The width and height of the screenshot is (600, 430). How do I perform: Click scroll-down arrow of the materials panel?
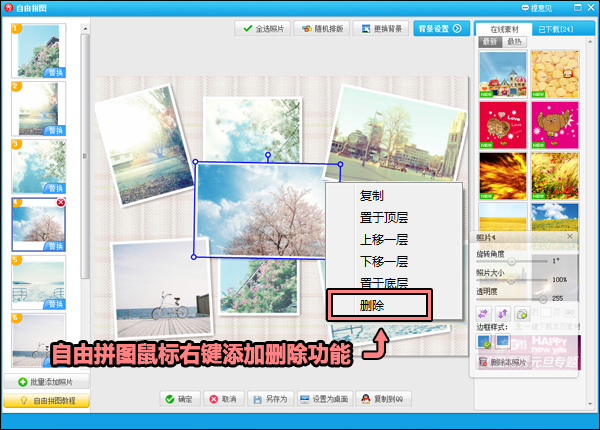[590, 403]
